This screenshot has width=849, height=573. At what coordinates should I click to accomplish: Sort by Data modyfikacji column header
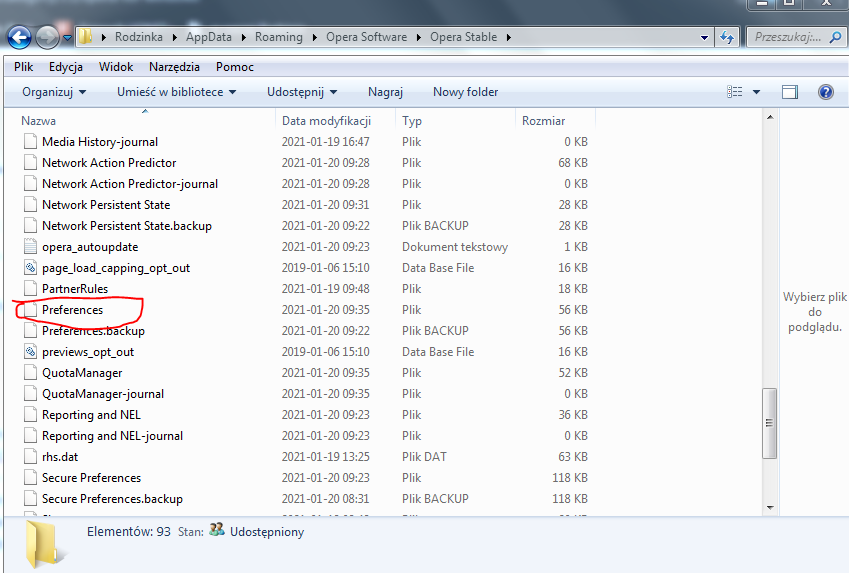326,121
